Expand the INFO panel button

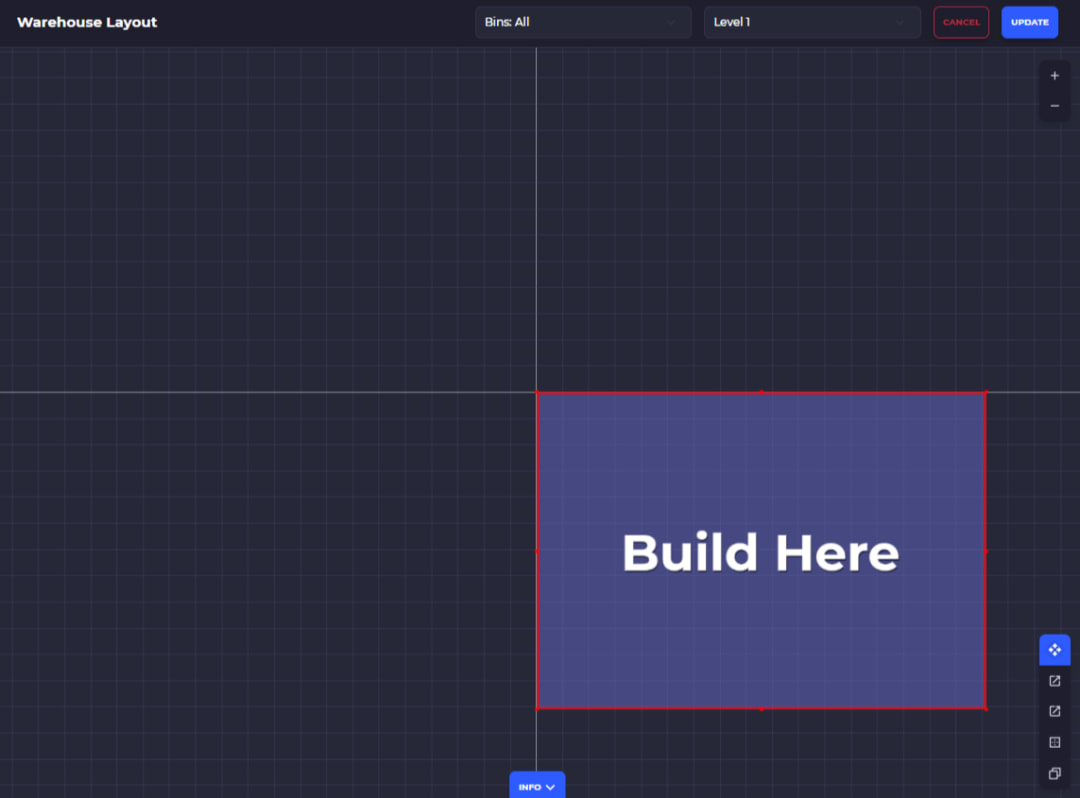click(537, 786)
